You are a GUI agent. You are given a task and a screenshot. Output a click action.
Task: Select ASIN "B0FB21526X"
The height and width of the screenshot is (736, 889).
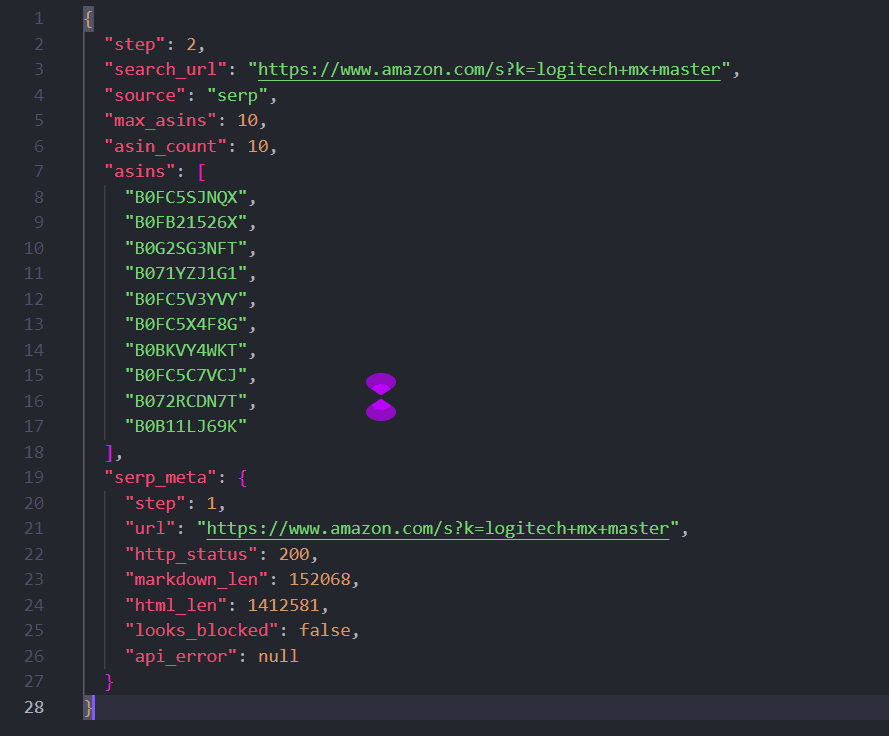pos(186,222)
